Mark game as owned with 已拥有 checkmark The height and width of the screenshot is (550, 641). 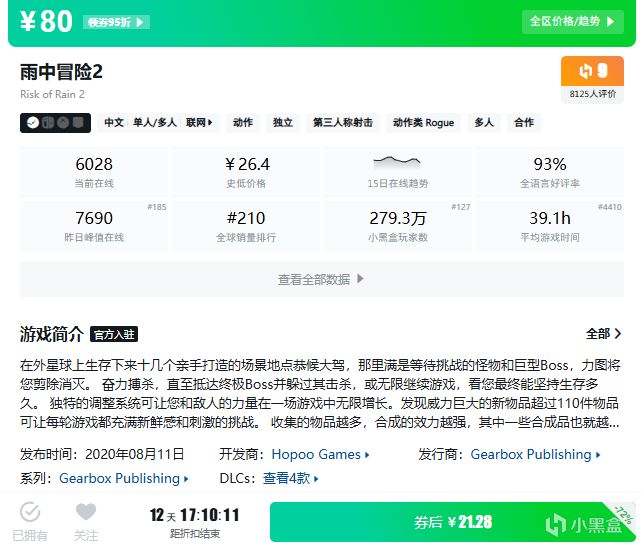pyautogui.click(x=30, y=521)
